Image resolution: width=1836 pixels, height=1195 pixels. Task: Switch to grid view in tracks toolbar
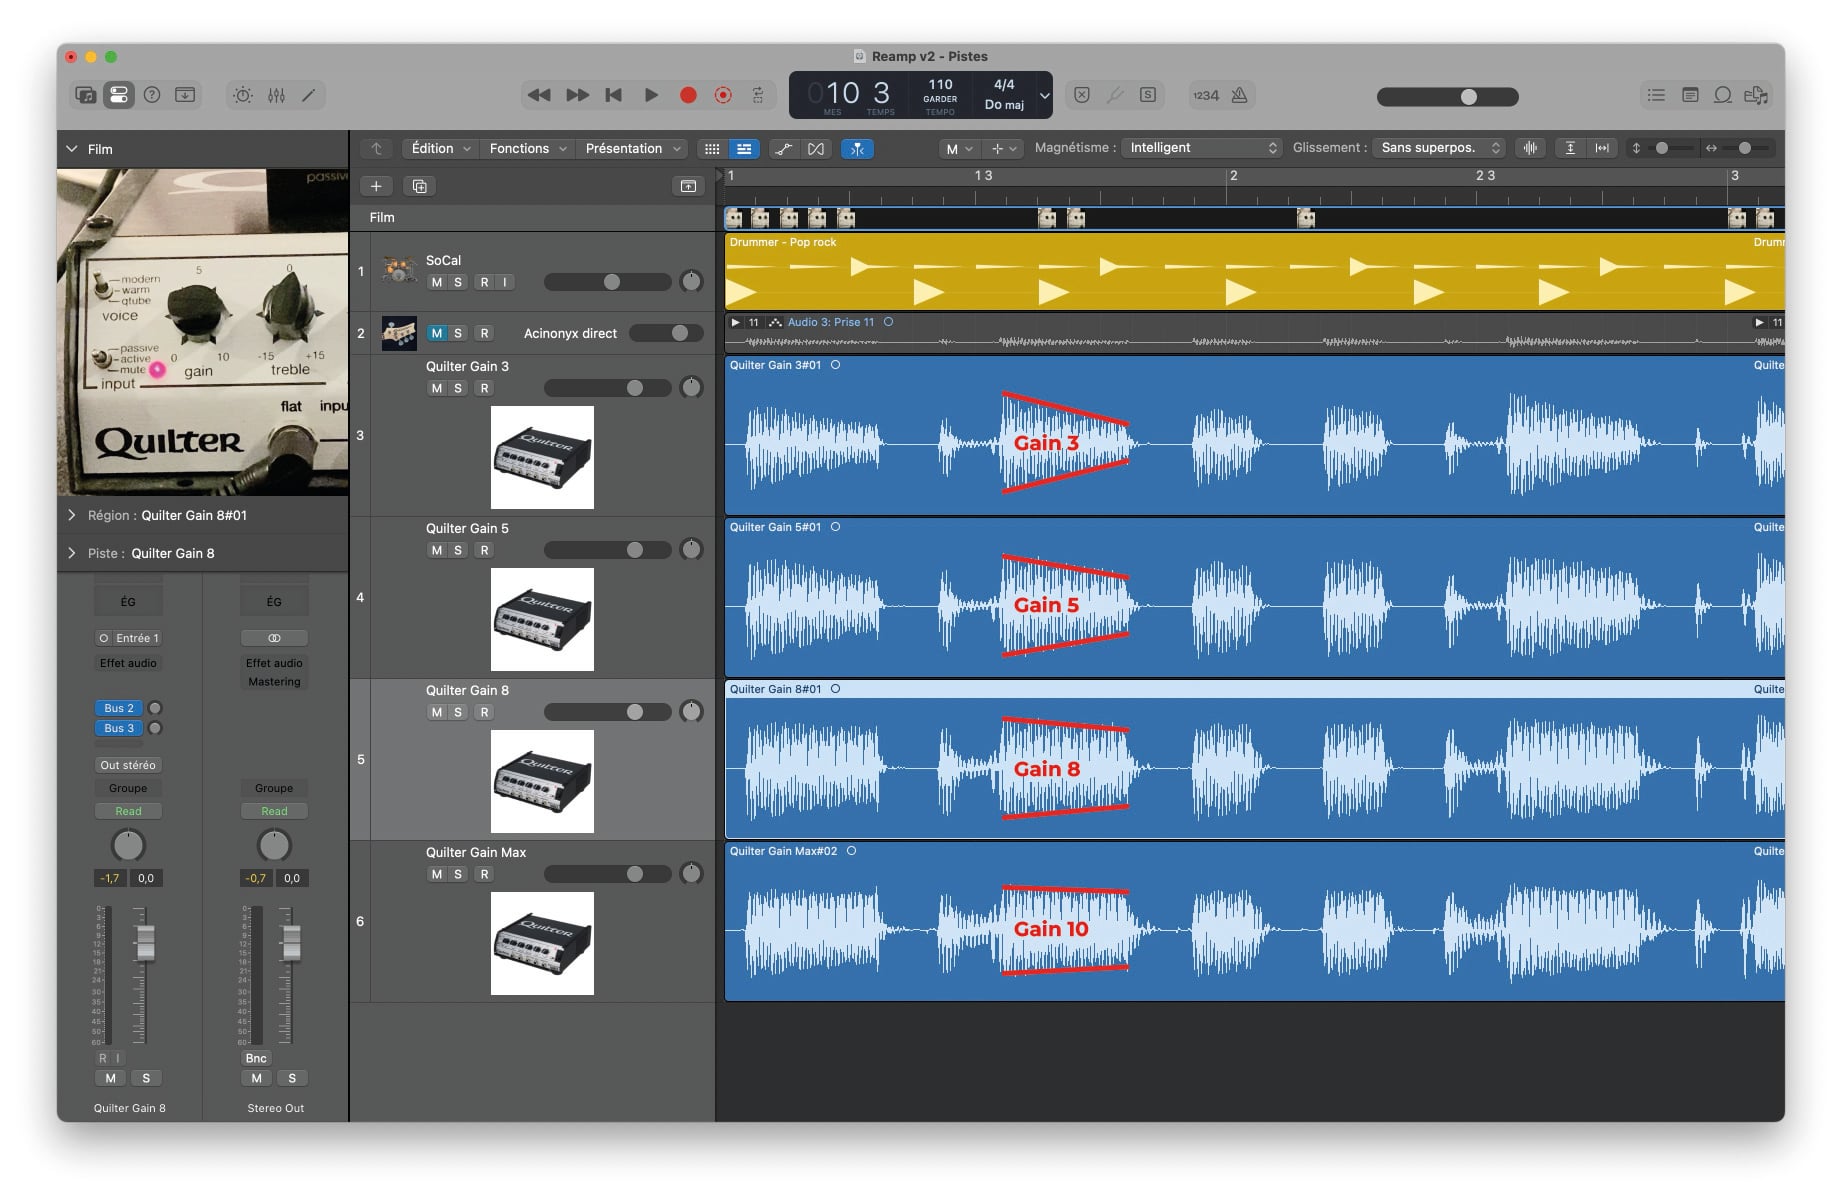tap(712, 149)
